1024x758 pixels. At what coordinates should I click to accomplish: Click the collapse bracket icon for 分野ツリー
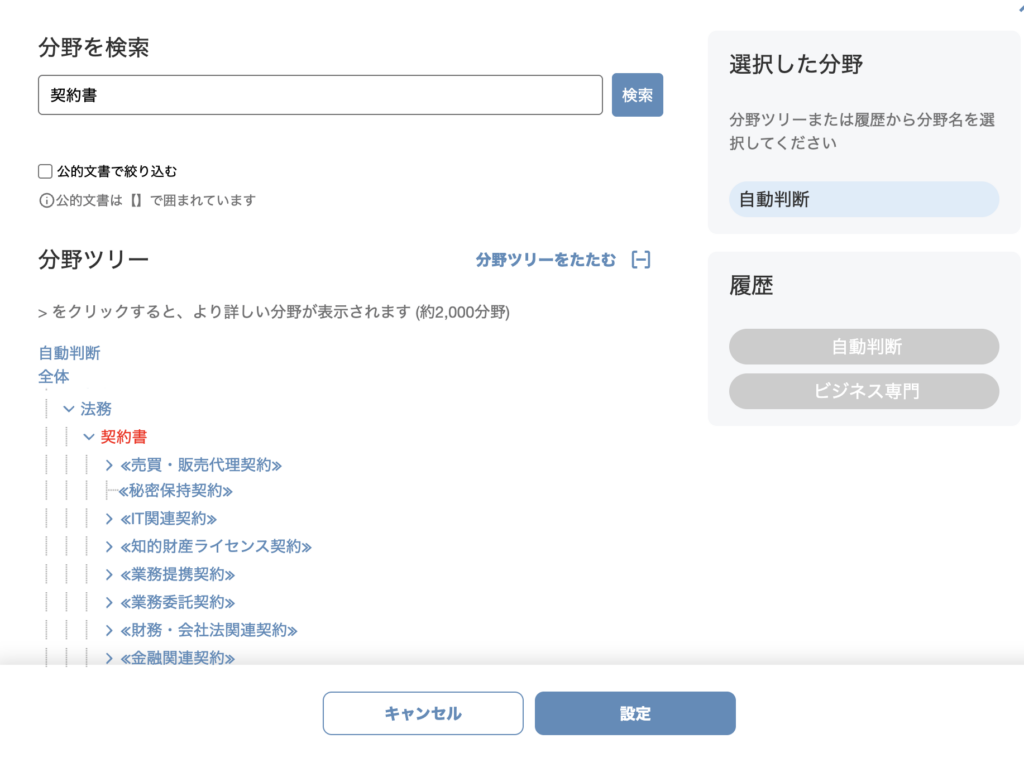click(641, 260)
